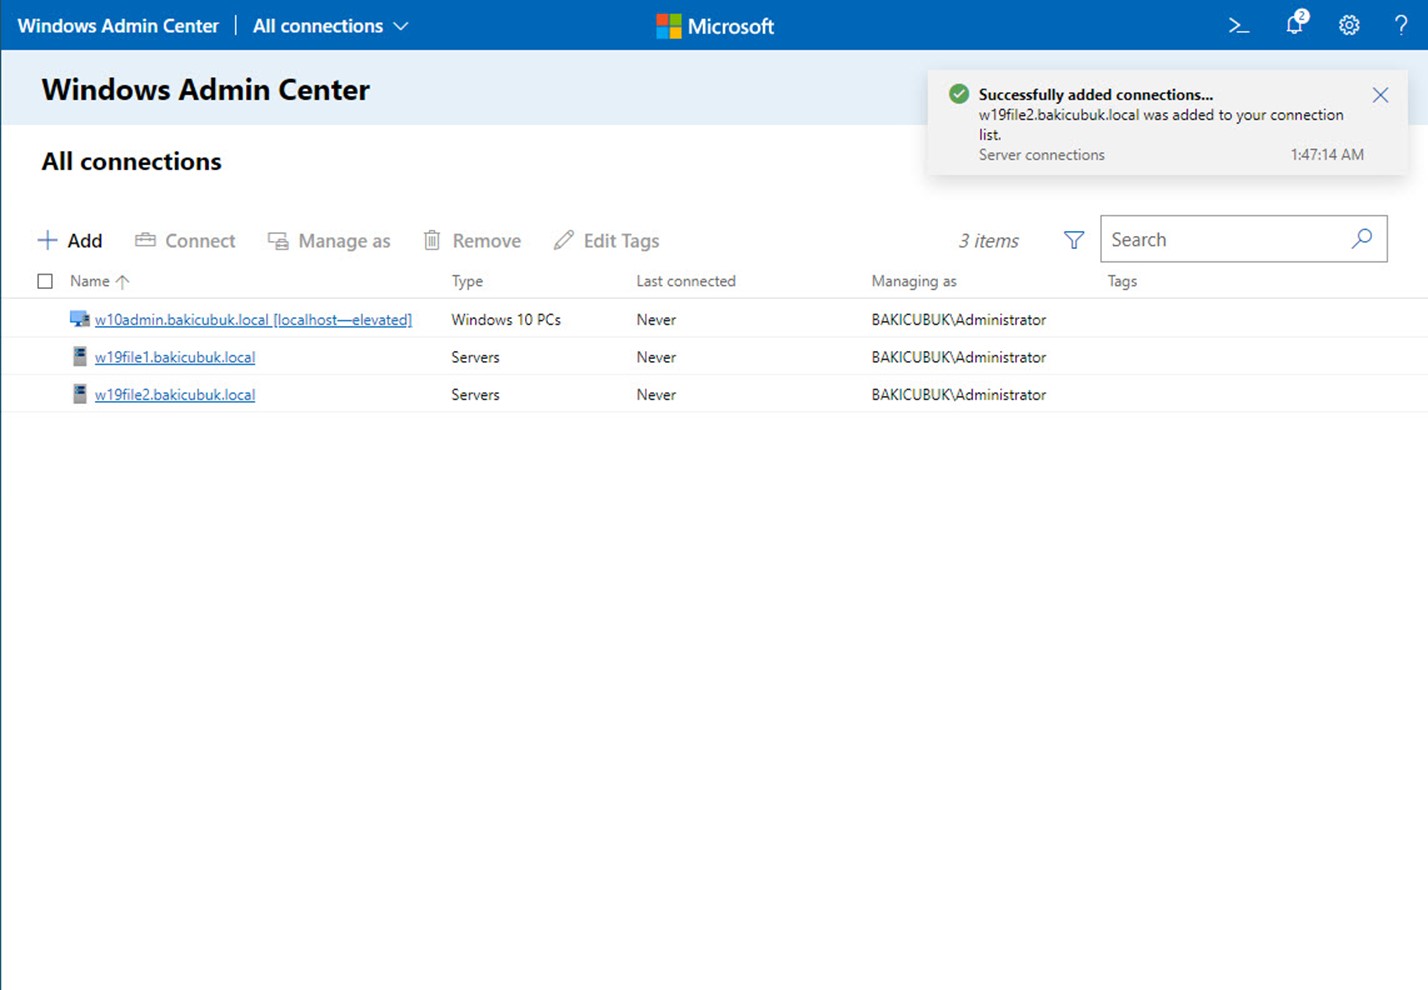Image resolution: width=1428 pixels, height=990 pixels.
Task: Click the Windows 10 PCs type cell
Action: (x=506, y=320)
